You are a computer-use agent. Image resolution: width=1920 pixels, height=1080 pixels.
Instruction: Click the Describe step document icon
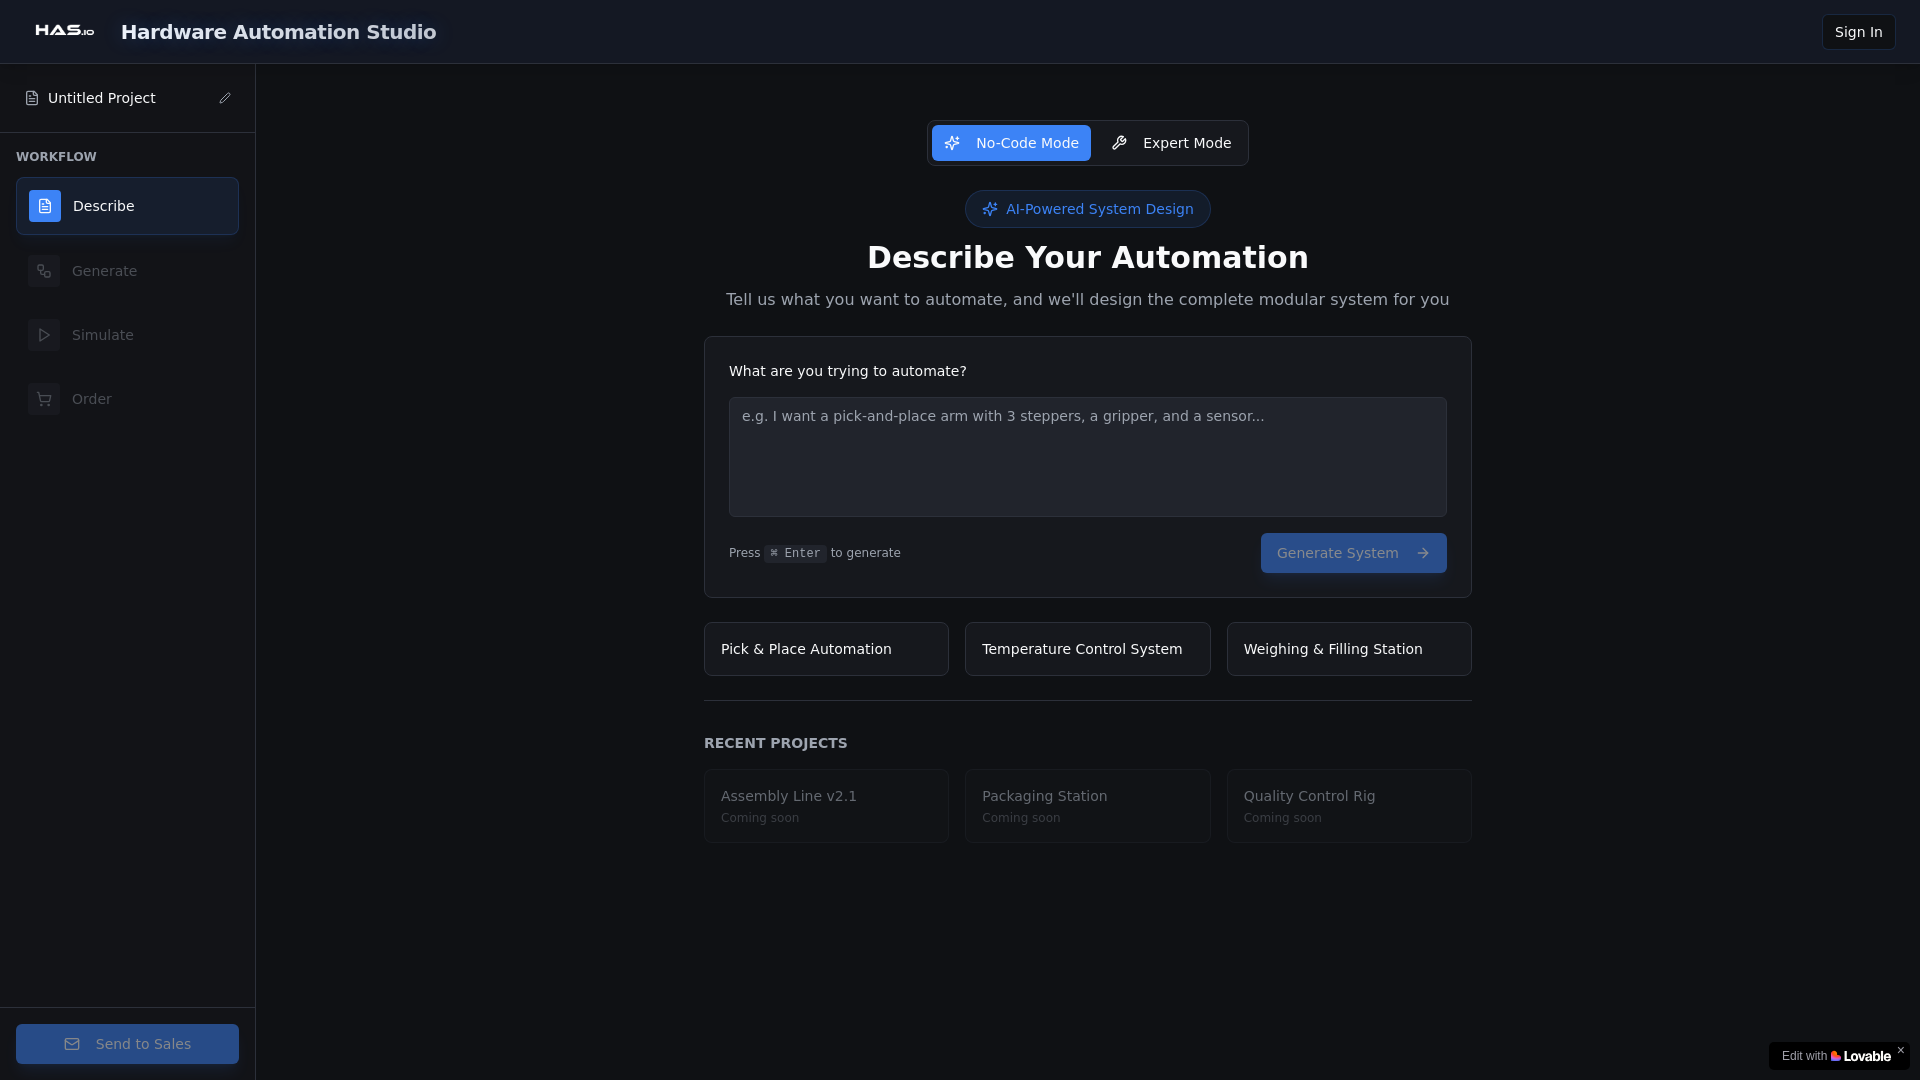pos(45,206)
